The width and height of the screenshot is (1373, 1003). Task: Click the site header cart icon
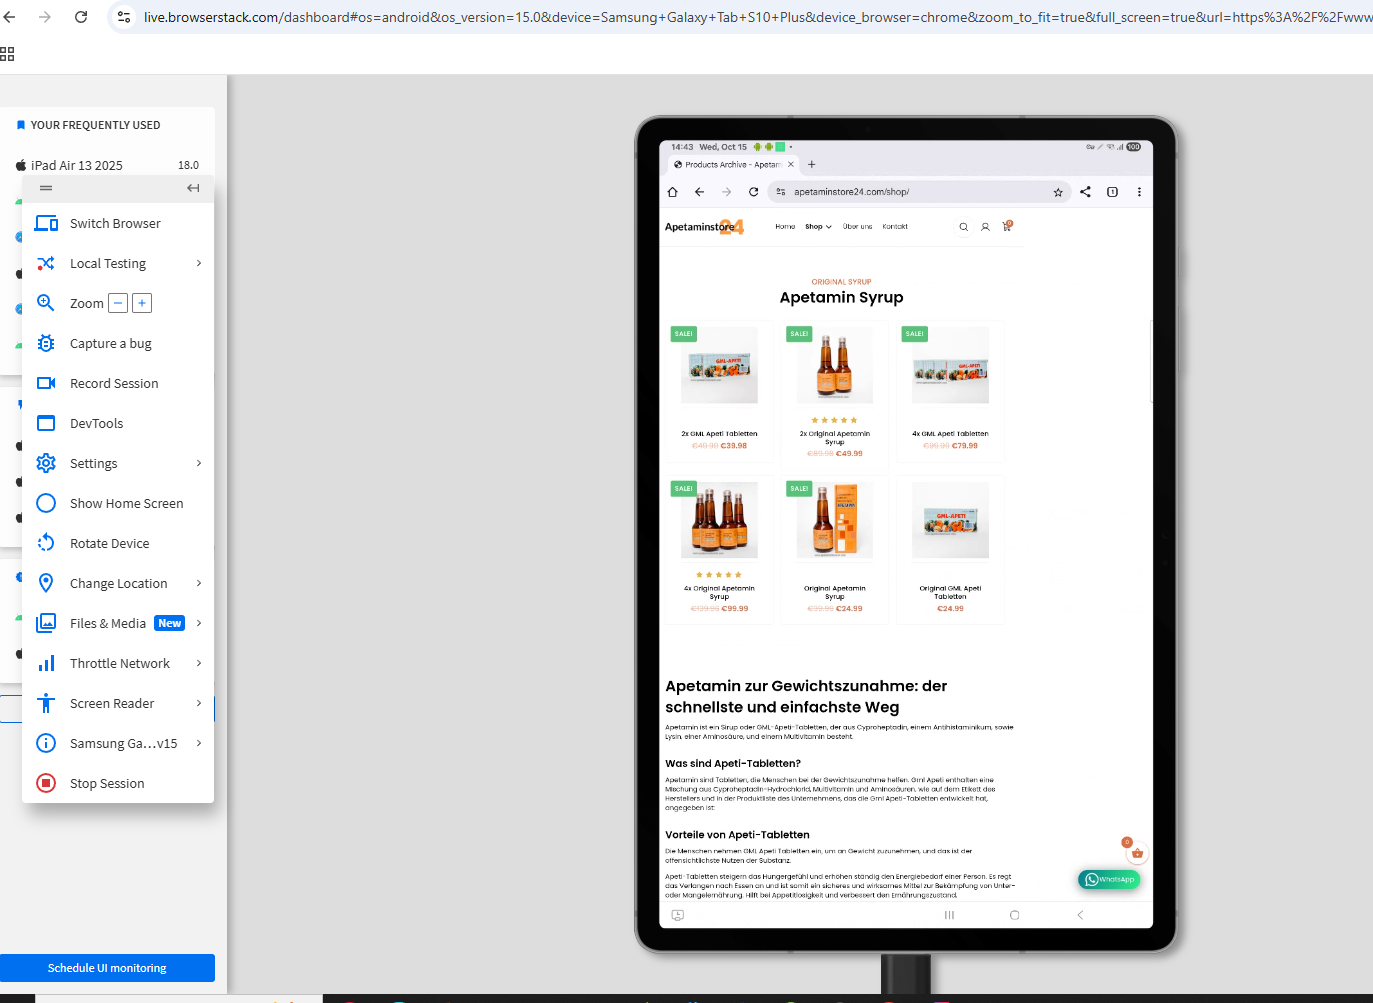tap(1007, 226)
